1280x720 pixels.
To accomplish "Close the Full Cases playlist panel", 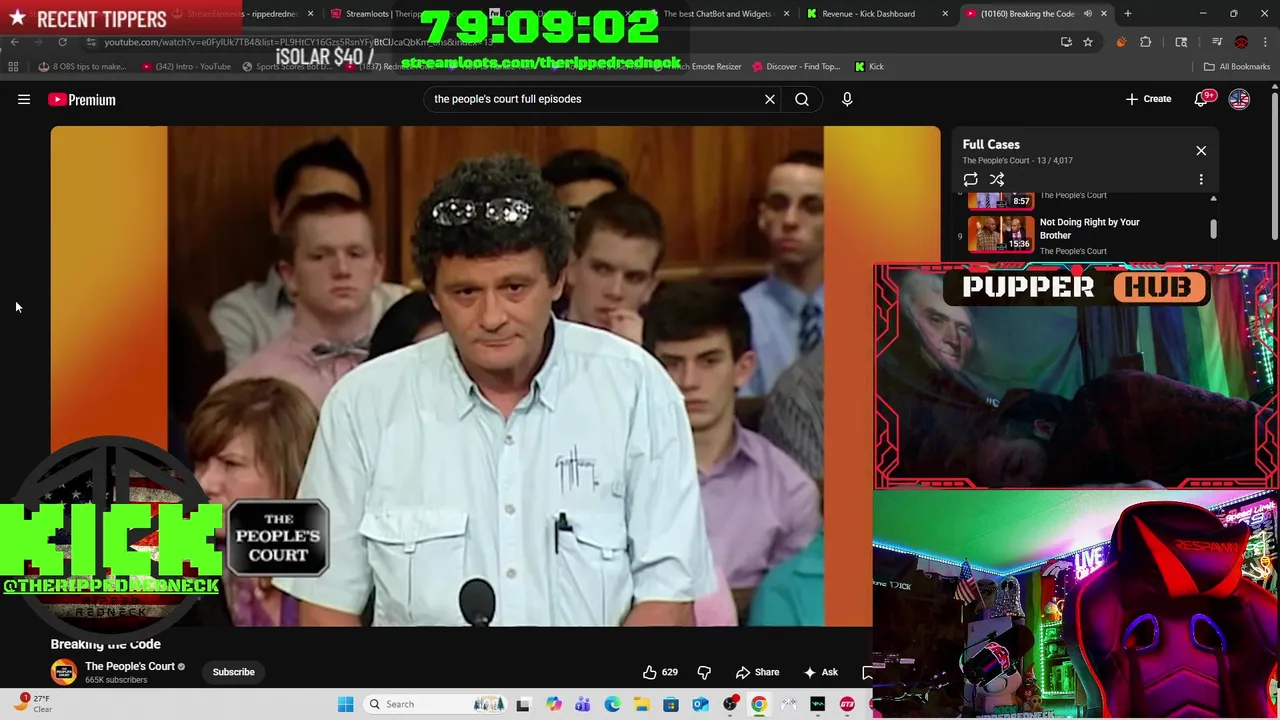I will 1201,150.
